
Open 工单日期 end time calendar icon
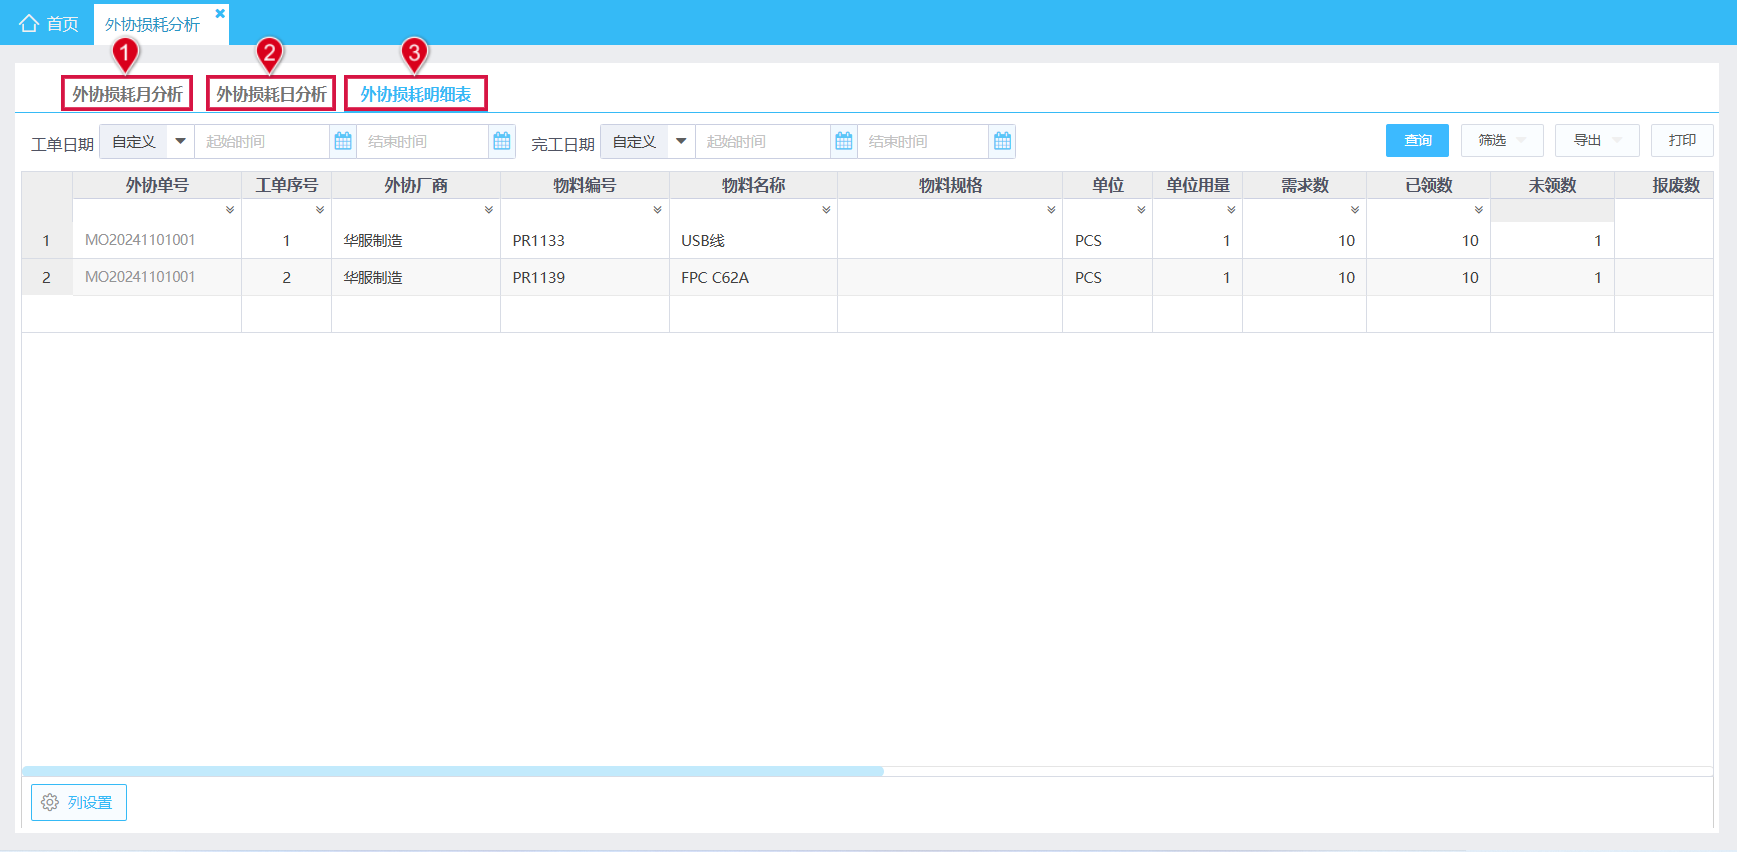pos(502,141)
